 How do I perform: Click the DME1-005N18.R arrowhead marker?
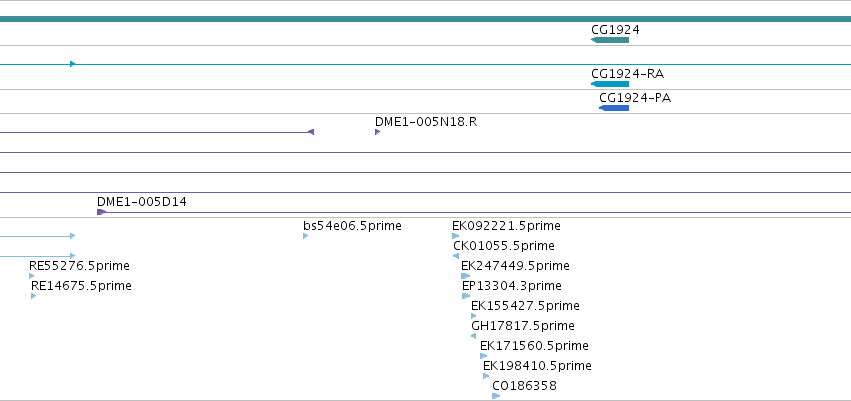coord(377,132)
